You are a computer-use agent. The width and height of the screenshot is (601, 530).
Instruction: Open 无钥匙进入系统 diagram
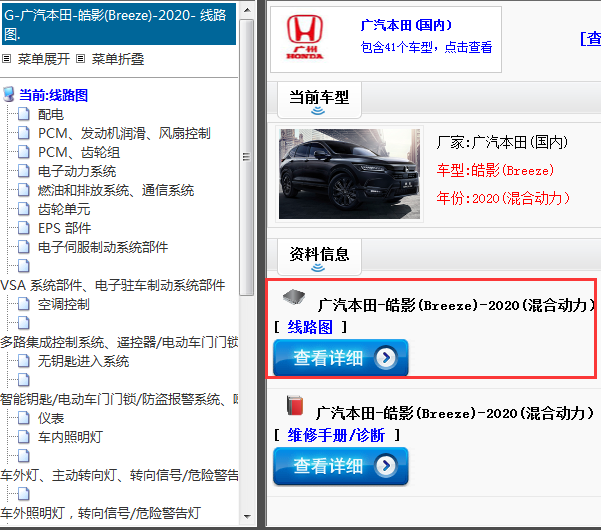click(83, 361)
